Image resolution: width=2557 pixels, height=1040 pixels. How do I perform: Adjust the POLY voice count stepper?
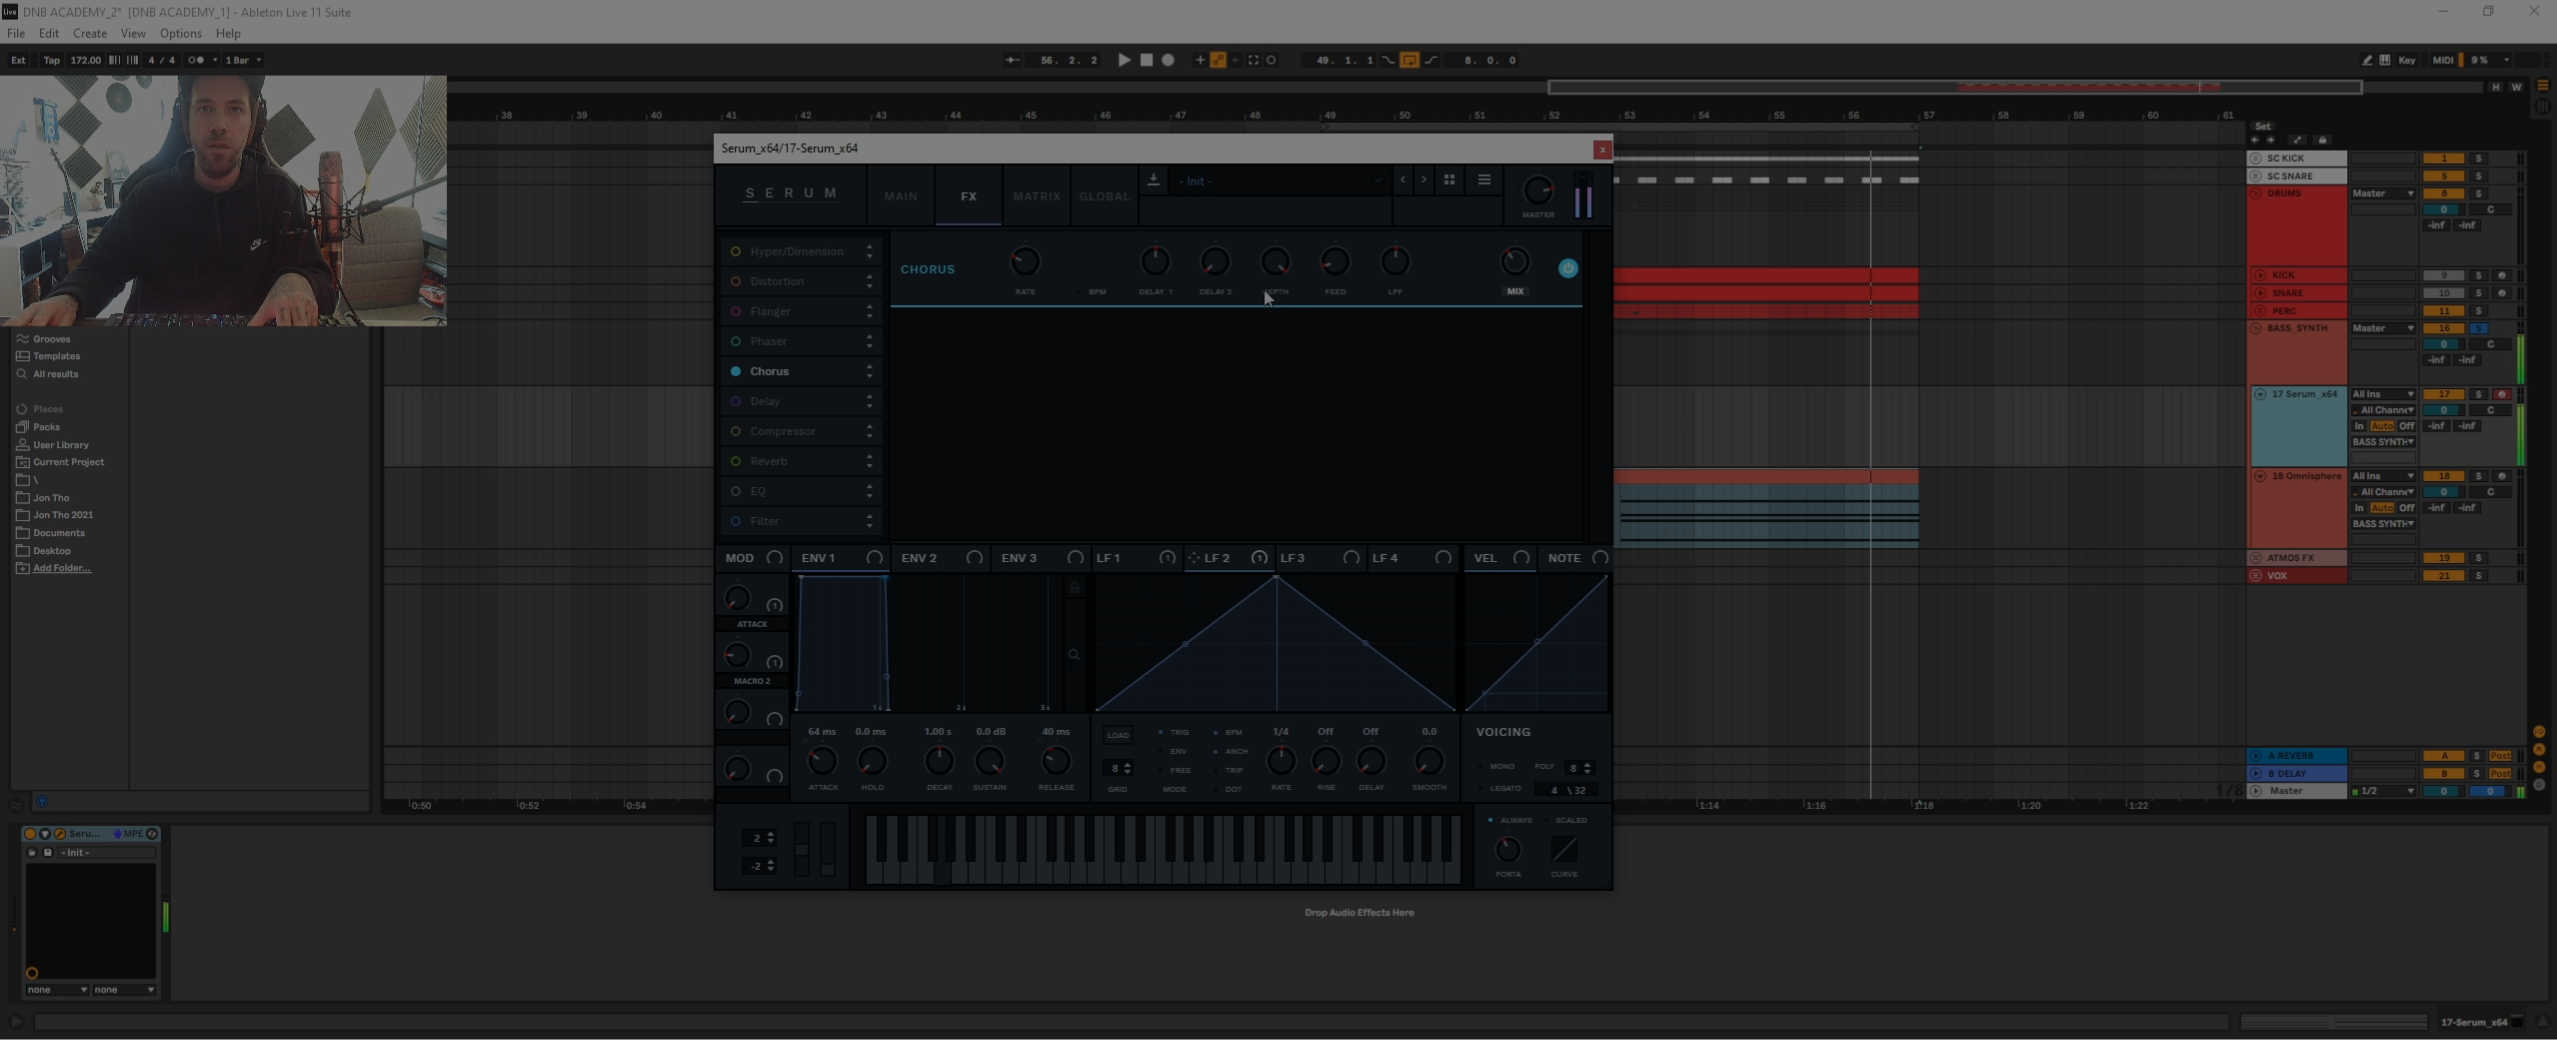(1579, 767)
